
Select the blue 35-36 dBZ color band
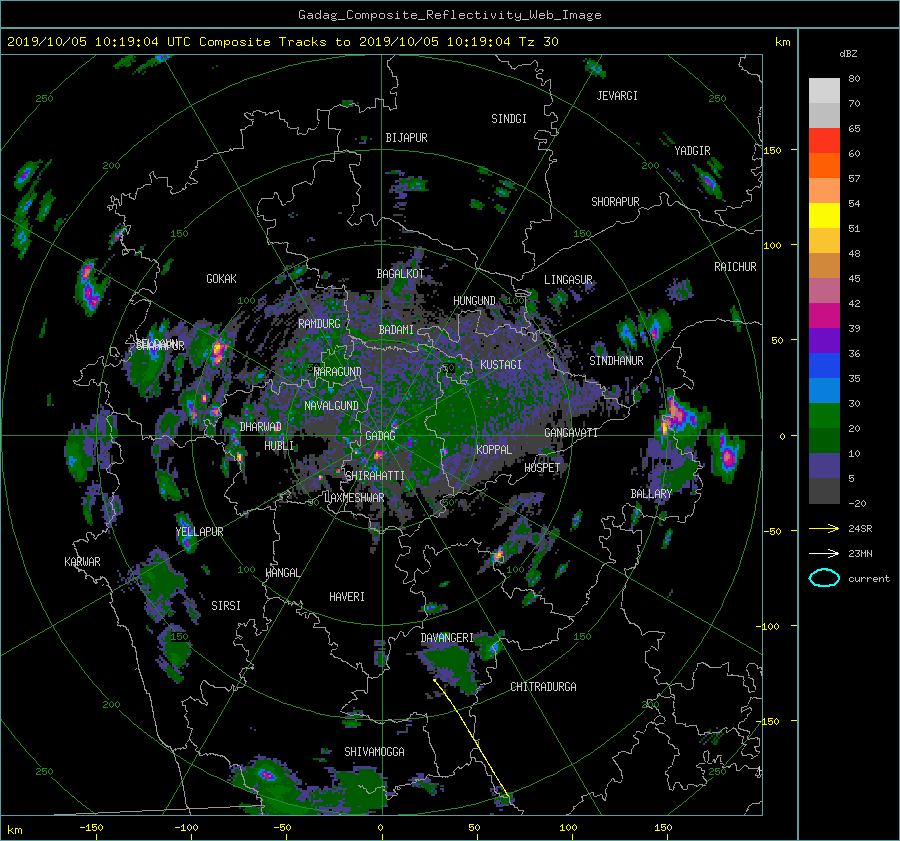(x=824, y=366)
